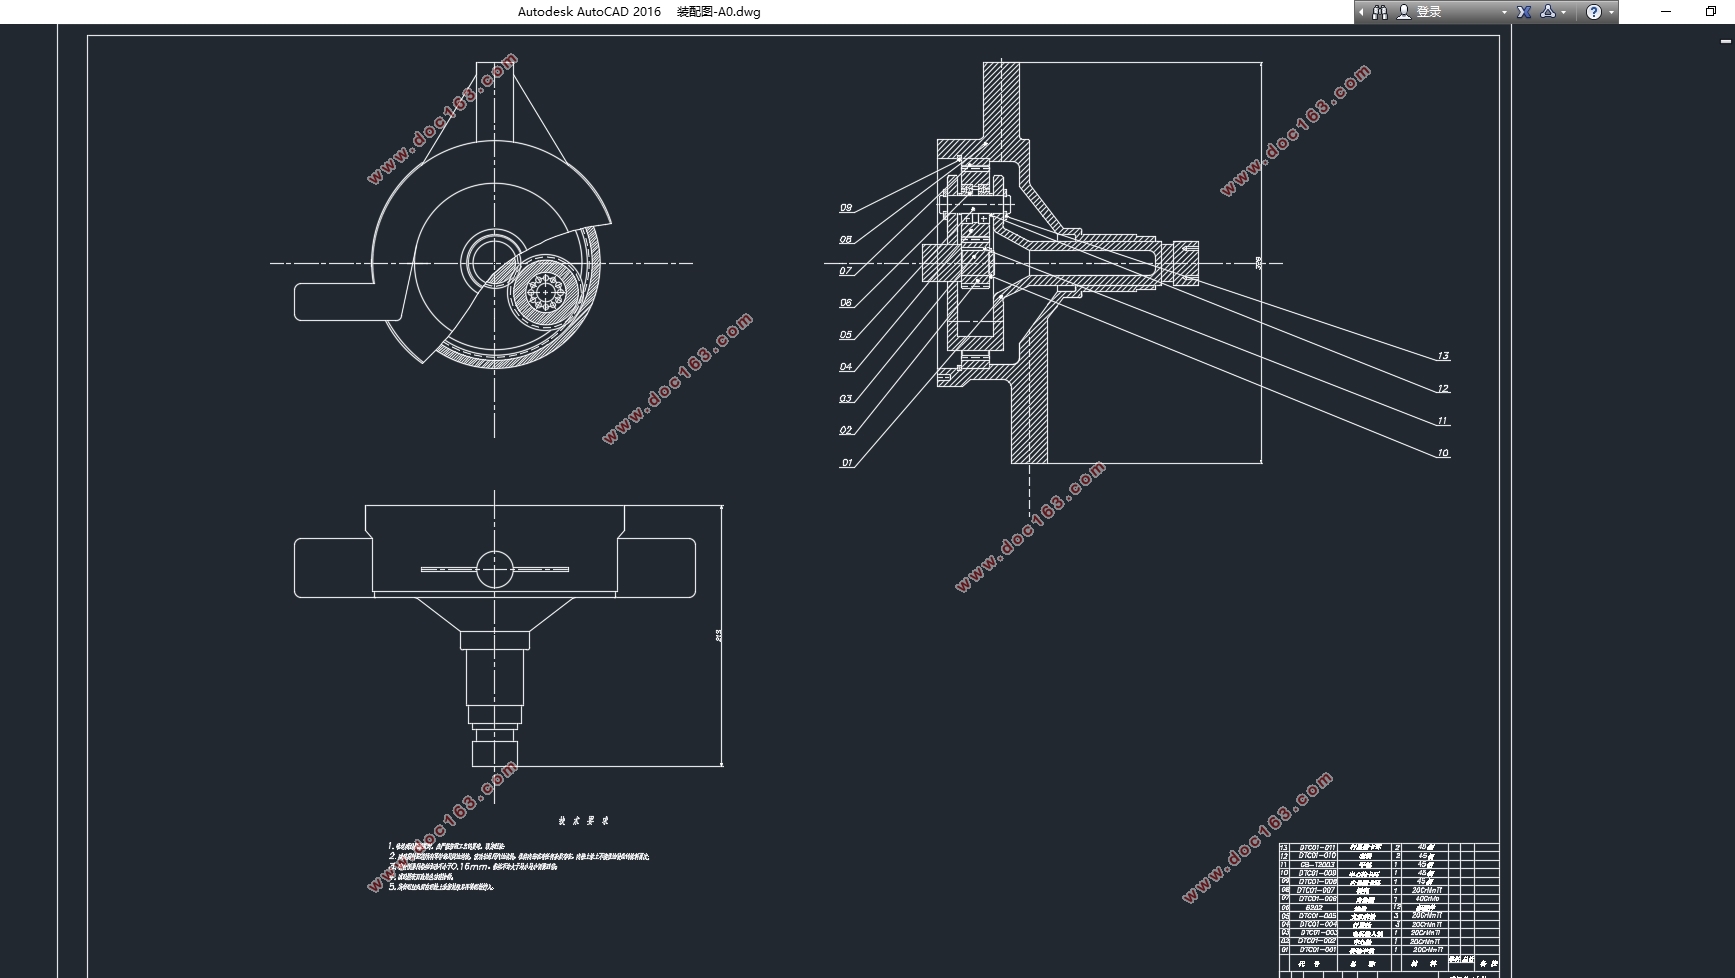Expand the Help dropdown arrow
The image size is (1735, 978).
coord(1611,13)
